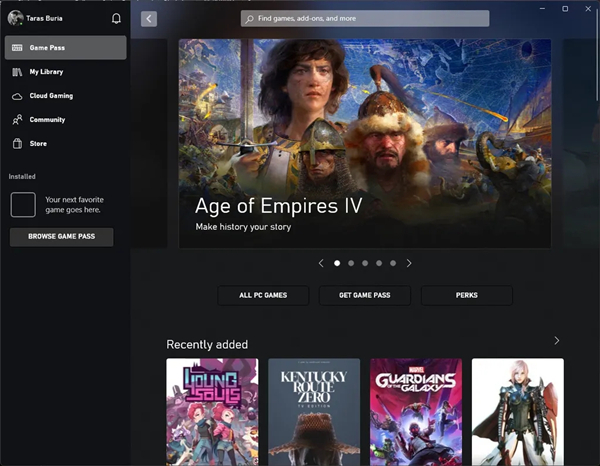Show previous carousel slide arrow

click(x=321, y=263)
